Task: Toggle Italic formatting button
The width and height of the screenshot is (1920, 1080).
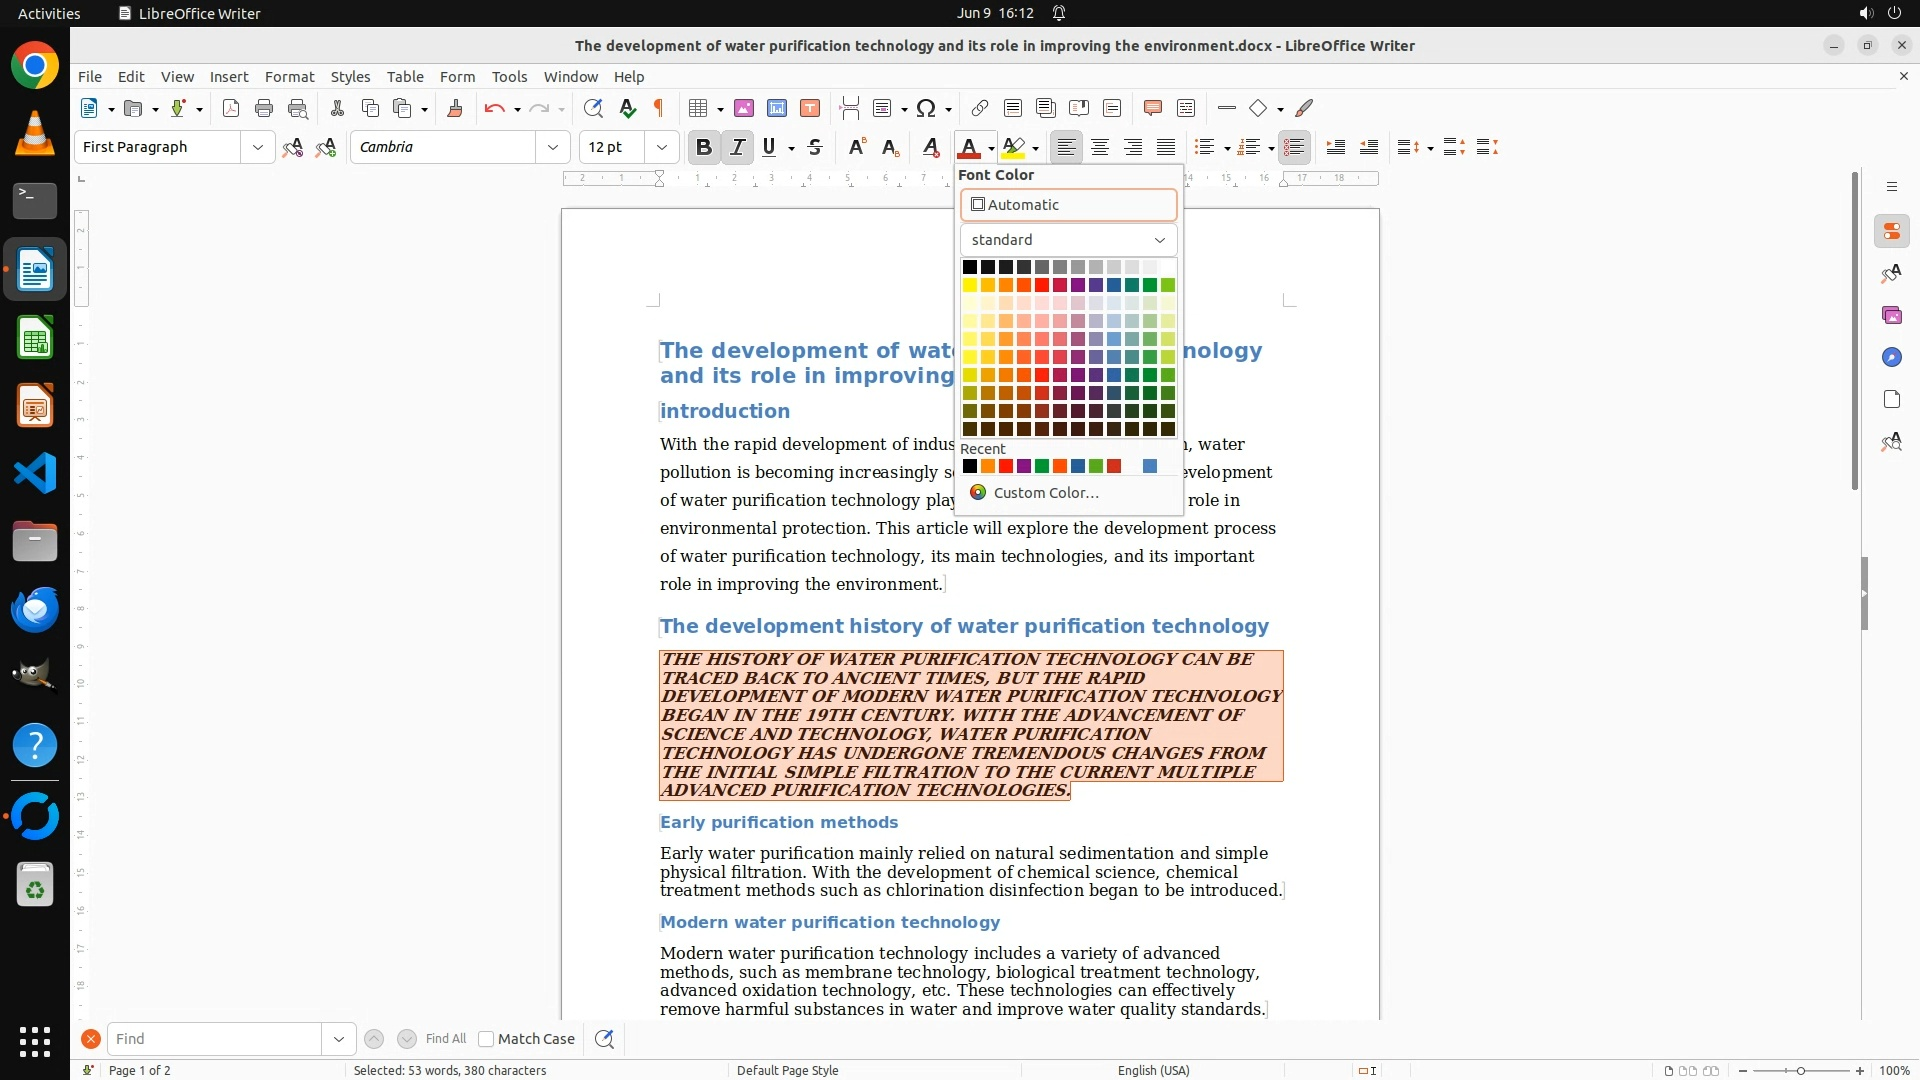Action: click(x=738, y=147)
